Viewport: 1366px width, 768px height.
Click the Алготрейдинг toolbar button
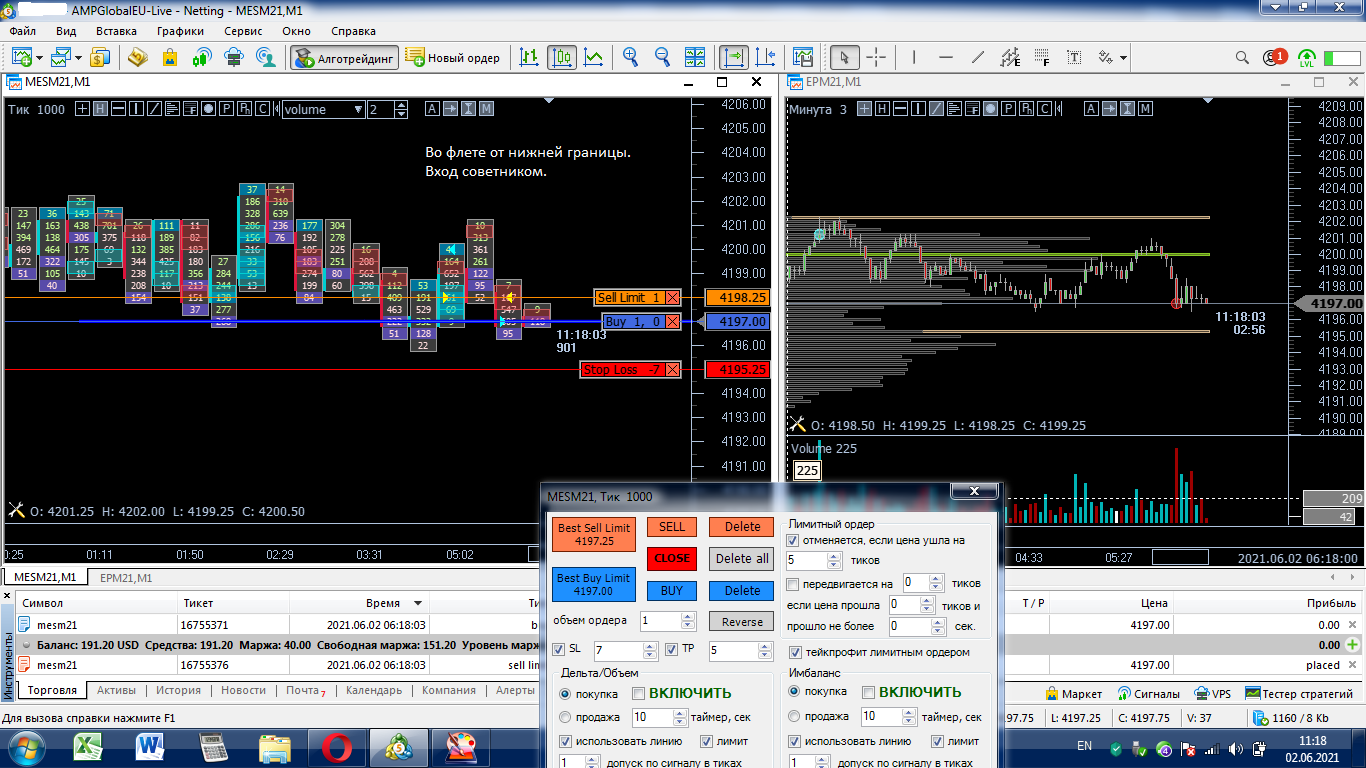pyautogui.click(x=345, y=58)
